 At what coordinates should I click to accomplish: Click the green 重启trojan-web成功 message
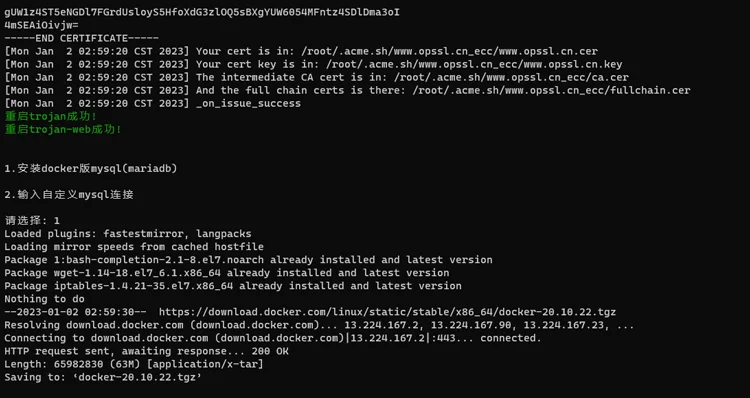pos(63,129)
